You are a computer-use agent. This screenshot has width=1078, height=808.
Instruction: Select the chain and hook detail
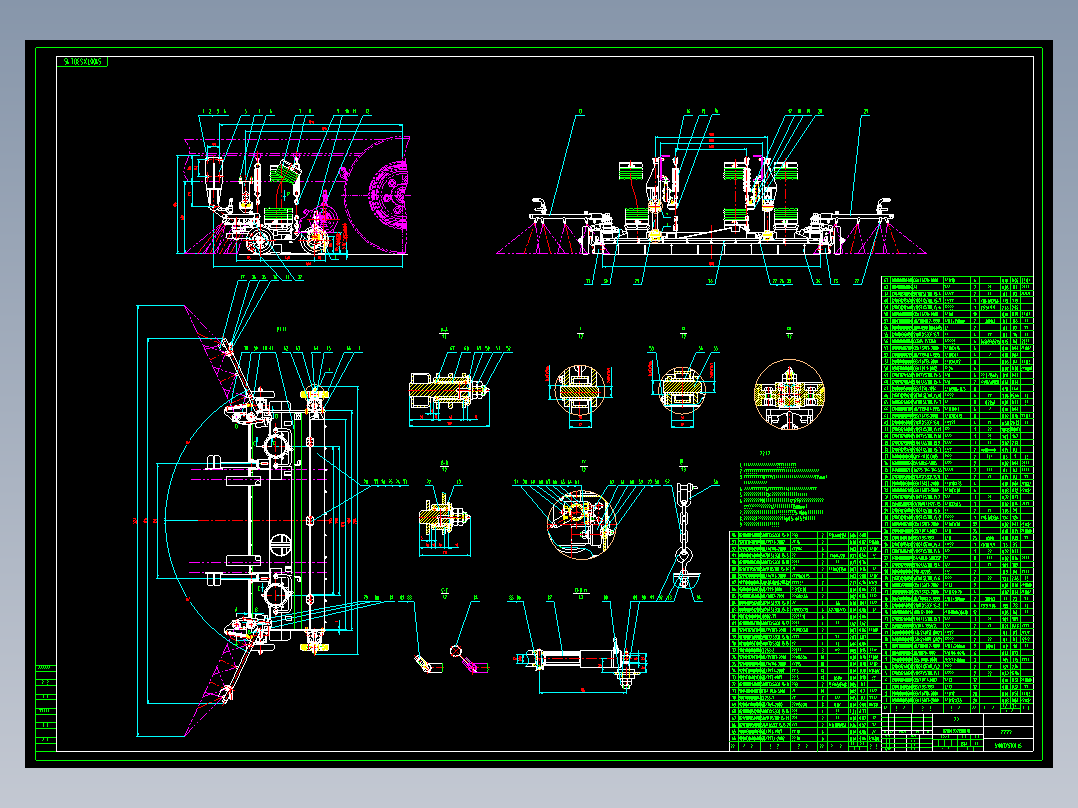[x=683, y=536]
